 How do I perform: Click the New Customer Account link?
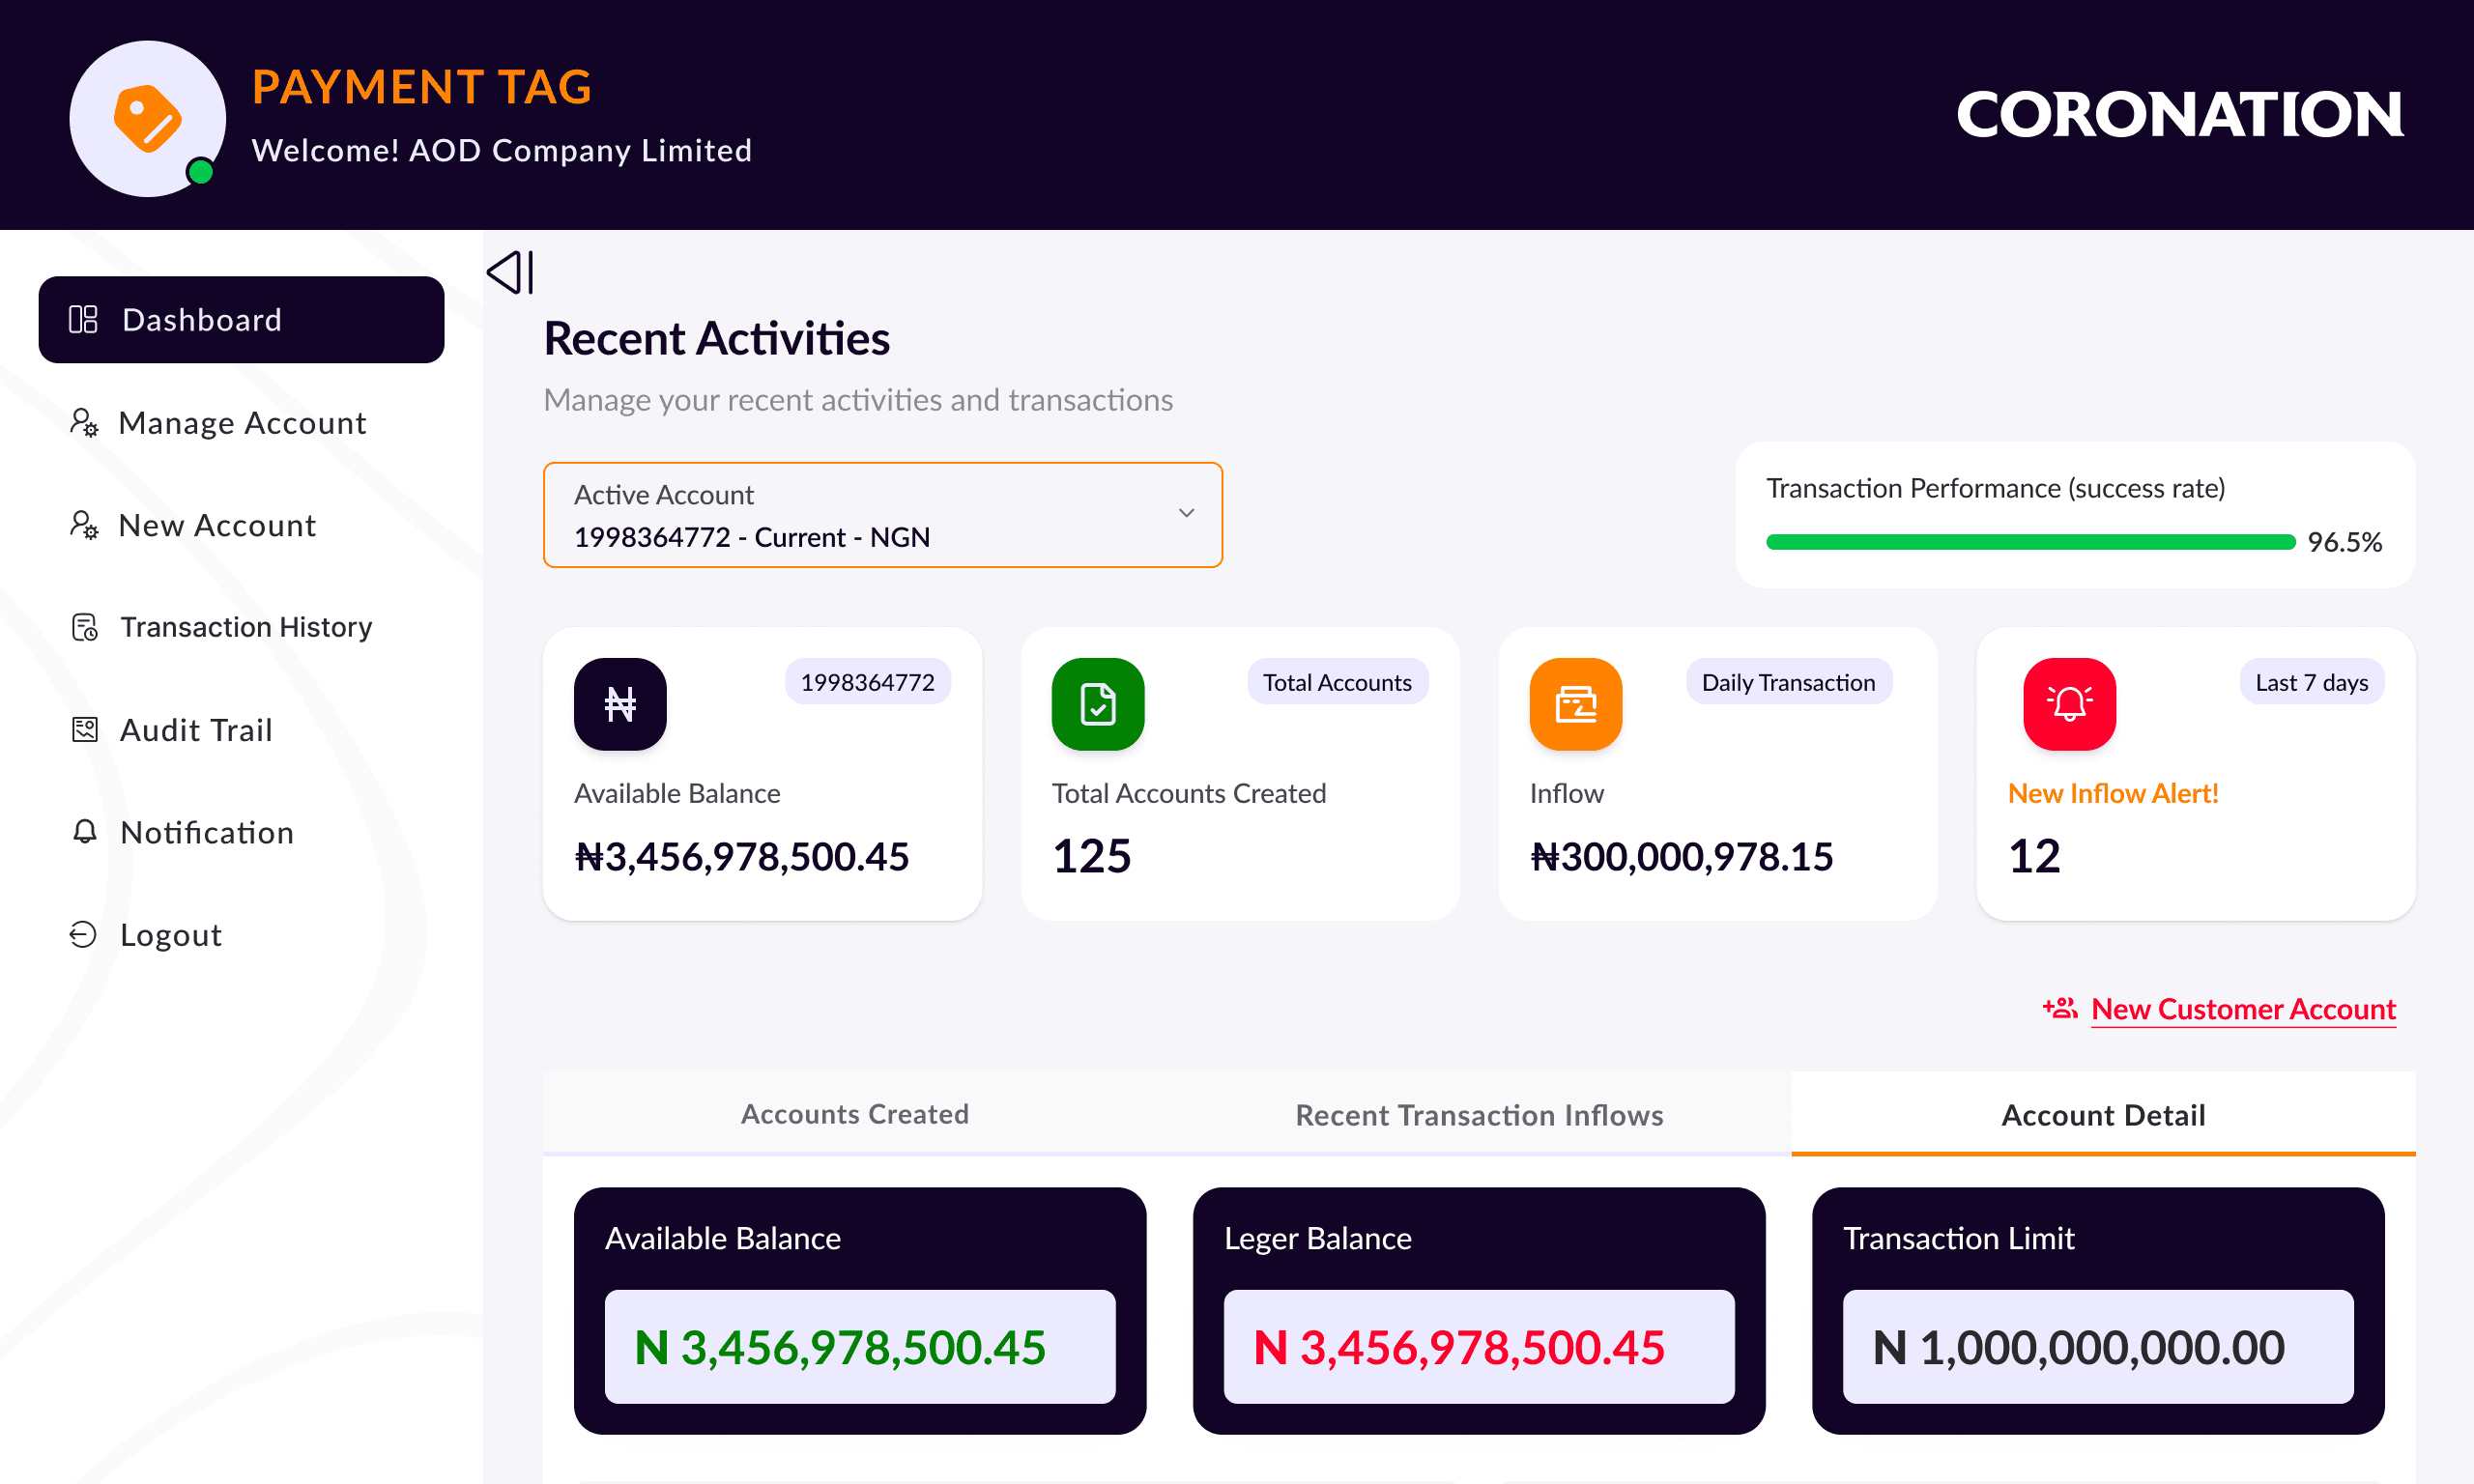[x=2243, y=1009]
